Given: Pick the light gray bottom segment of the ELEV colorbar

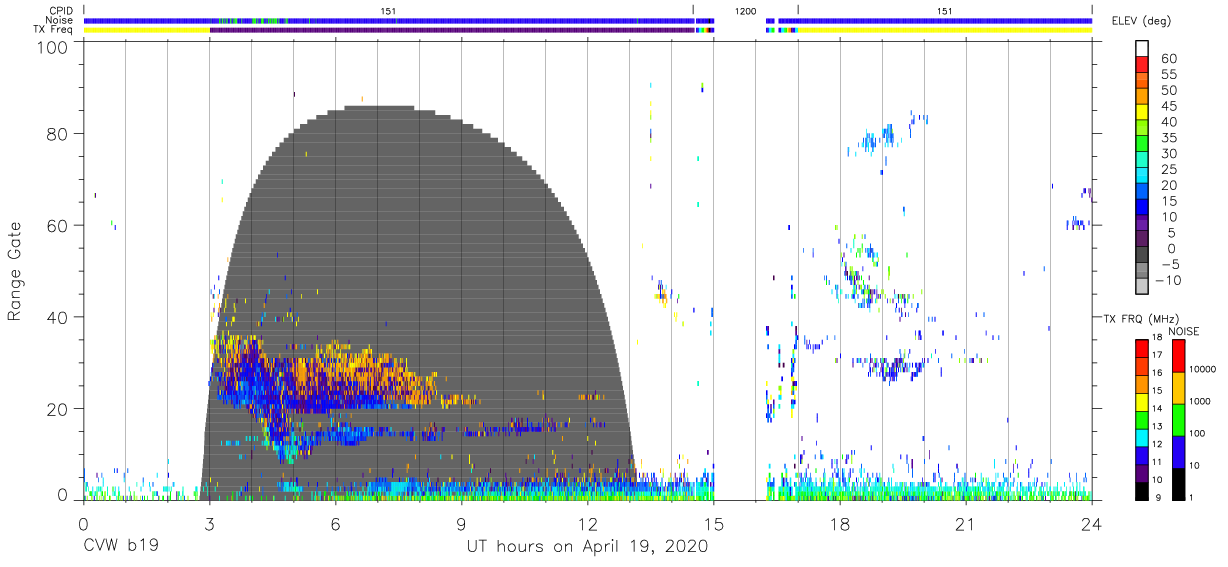Looking at the screenshot, I should tap(1142, 286).
